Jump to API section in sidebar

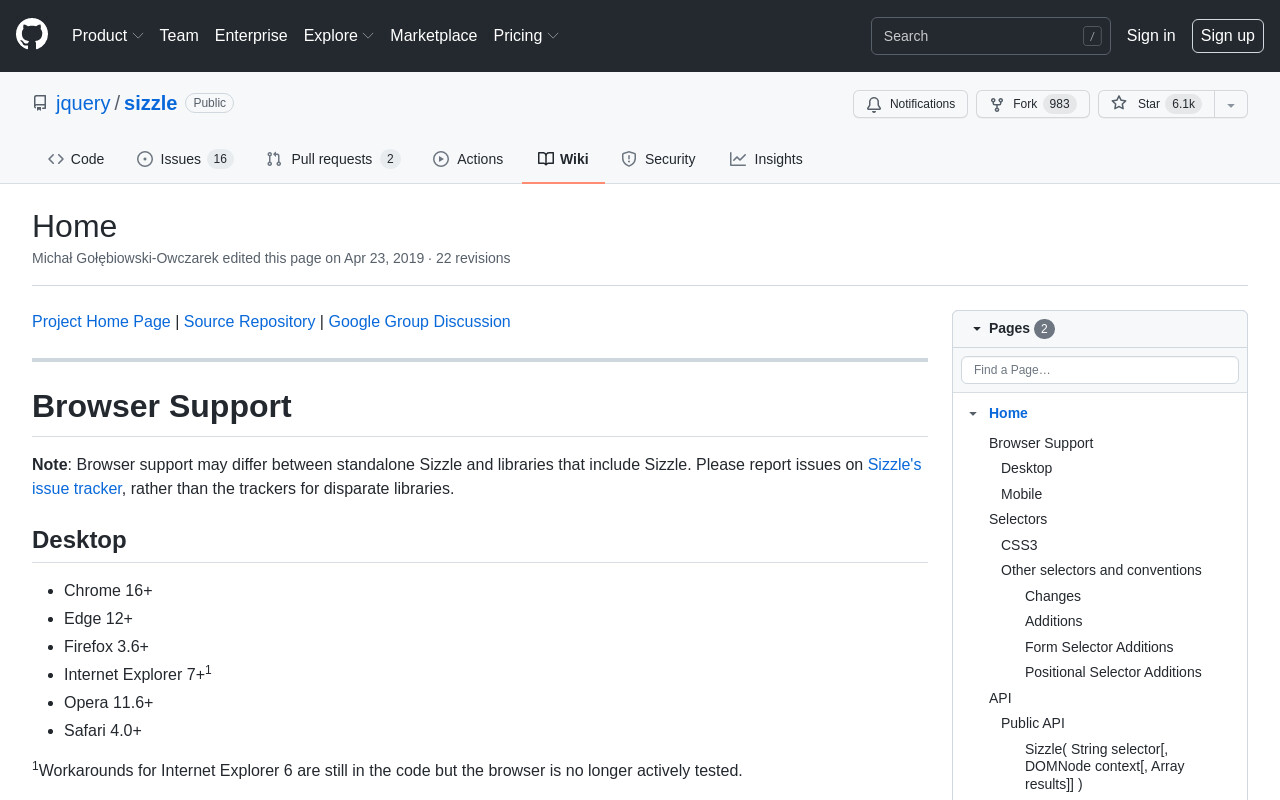coord(1000,698)
